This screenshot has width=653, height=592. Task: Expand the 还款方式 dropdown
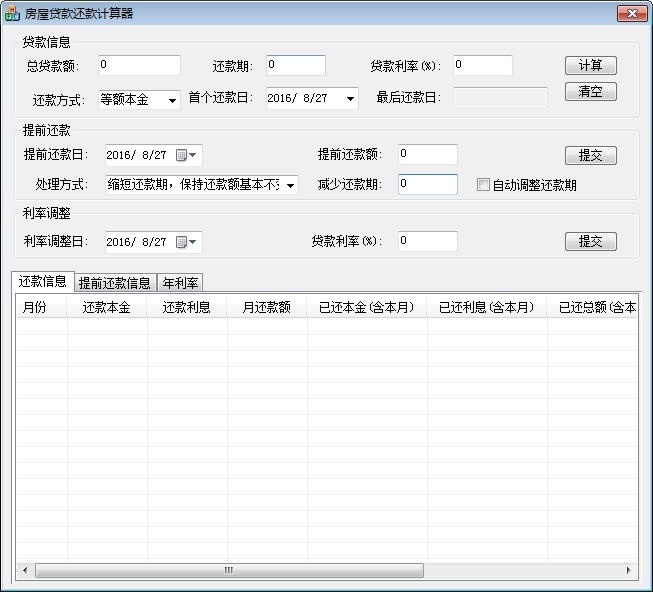tap(172, 100)
